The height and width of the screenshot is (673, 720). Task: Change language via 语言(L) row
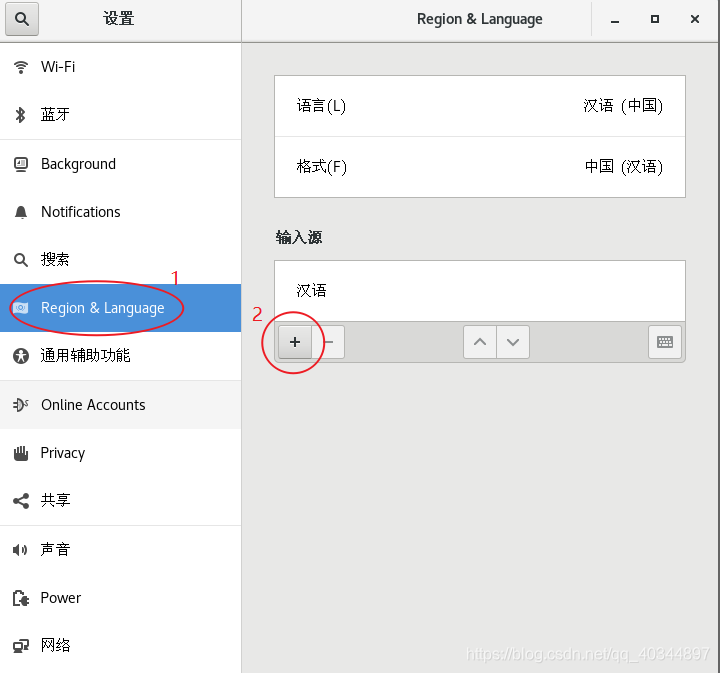click(480, 106)
